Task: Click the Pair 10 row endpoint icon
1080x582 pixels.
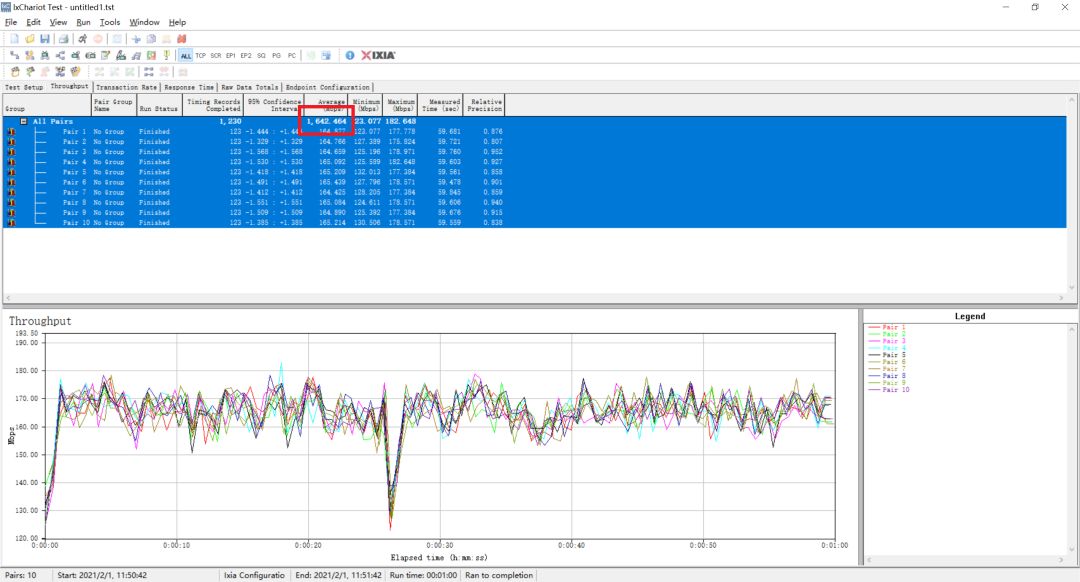Action: (x=11, y=223)
